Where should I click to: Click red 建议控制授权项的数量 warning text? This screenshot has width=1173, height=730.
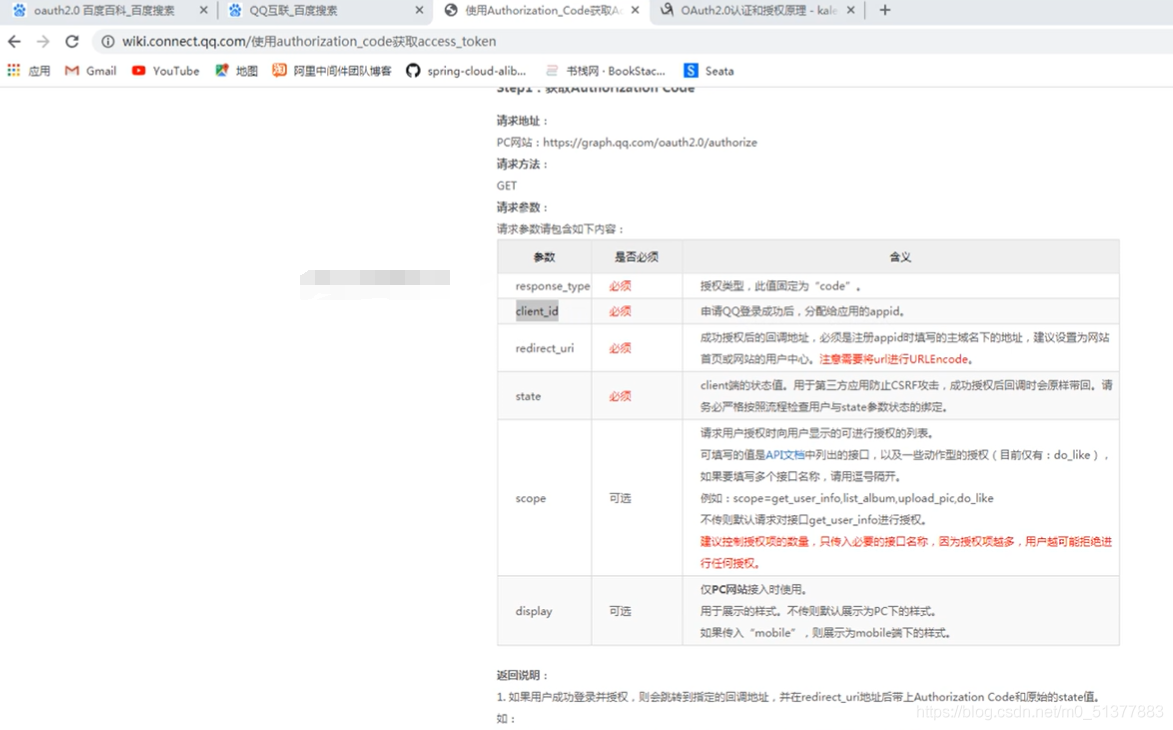pos(906,552)
